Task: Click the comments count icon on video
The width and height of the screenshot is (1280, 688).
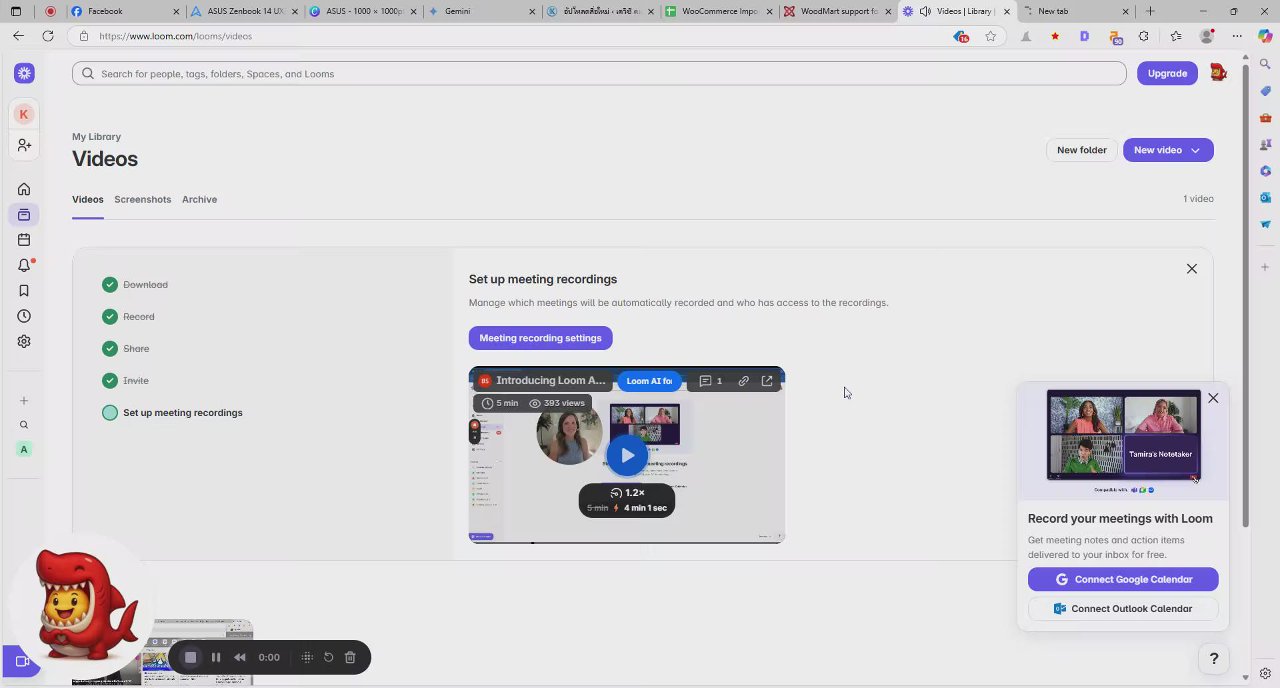Action: (711, 381)
